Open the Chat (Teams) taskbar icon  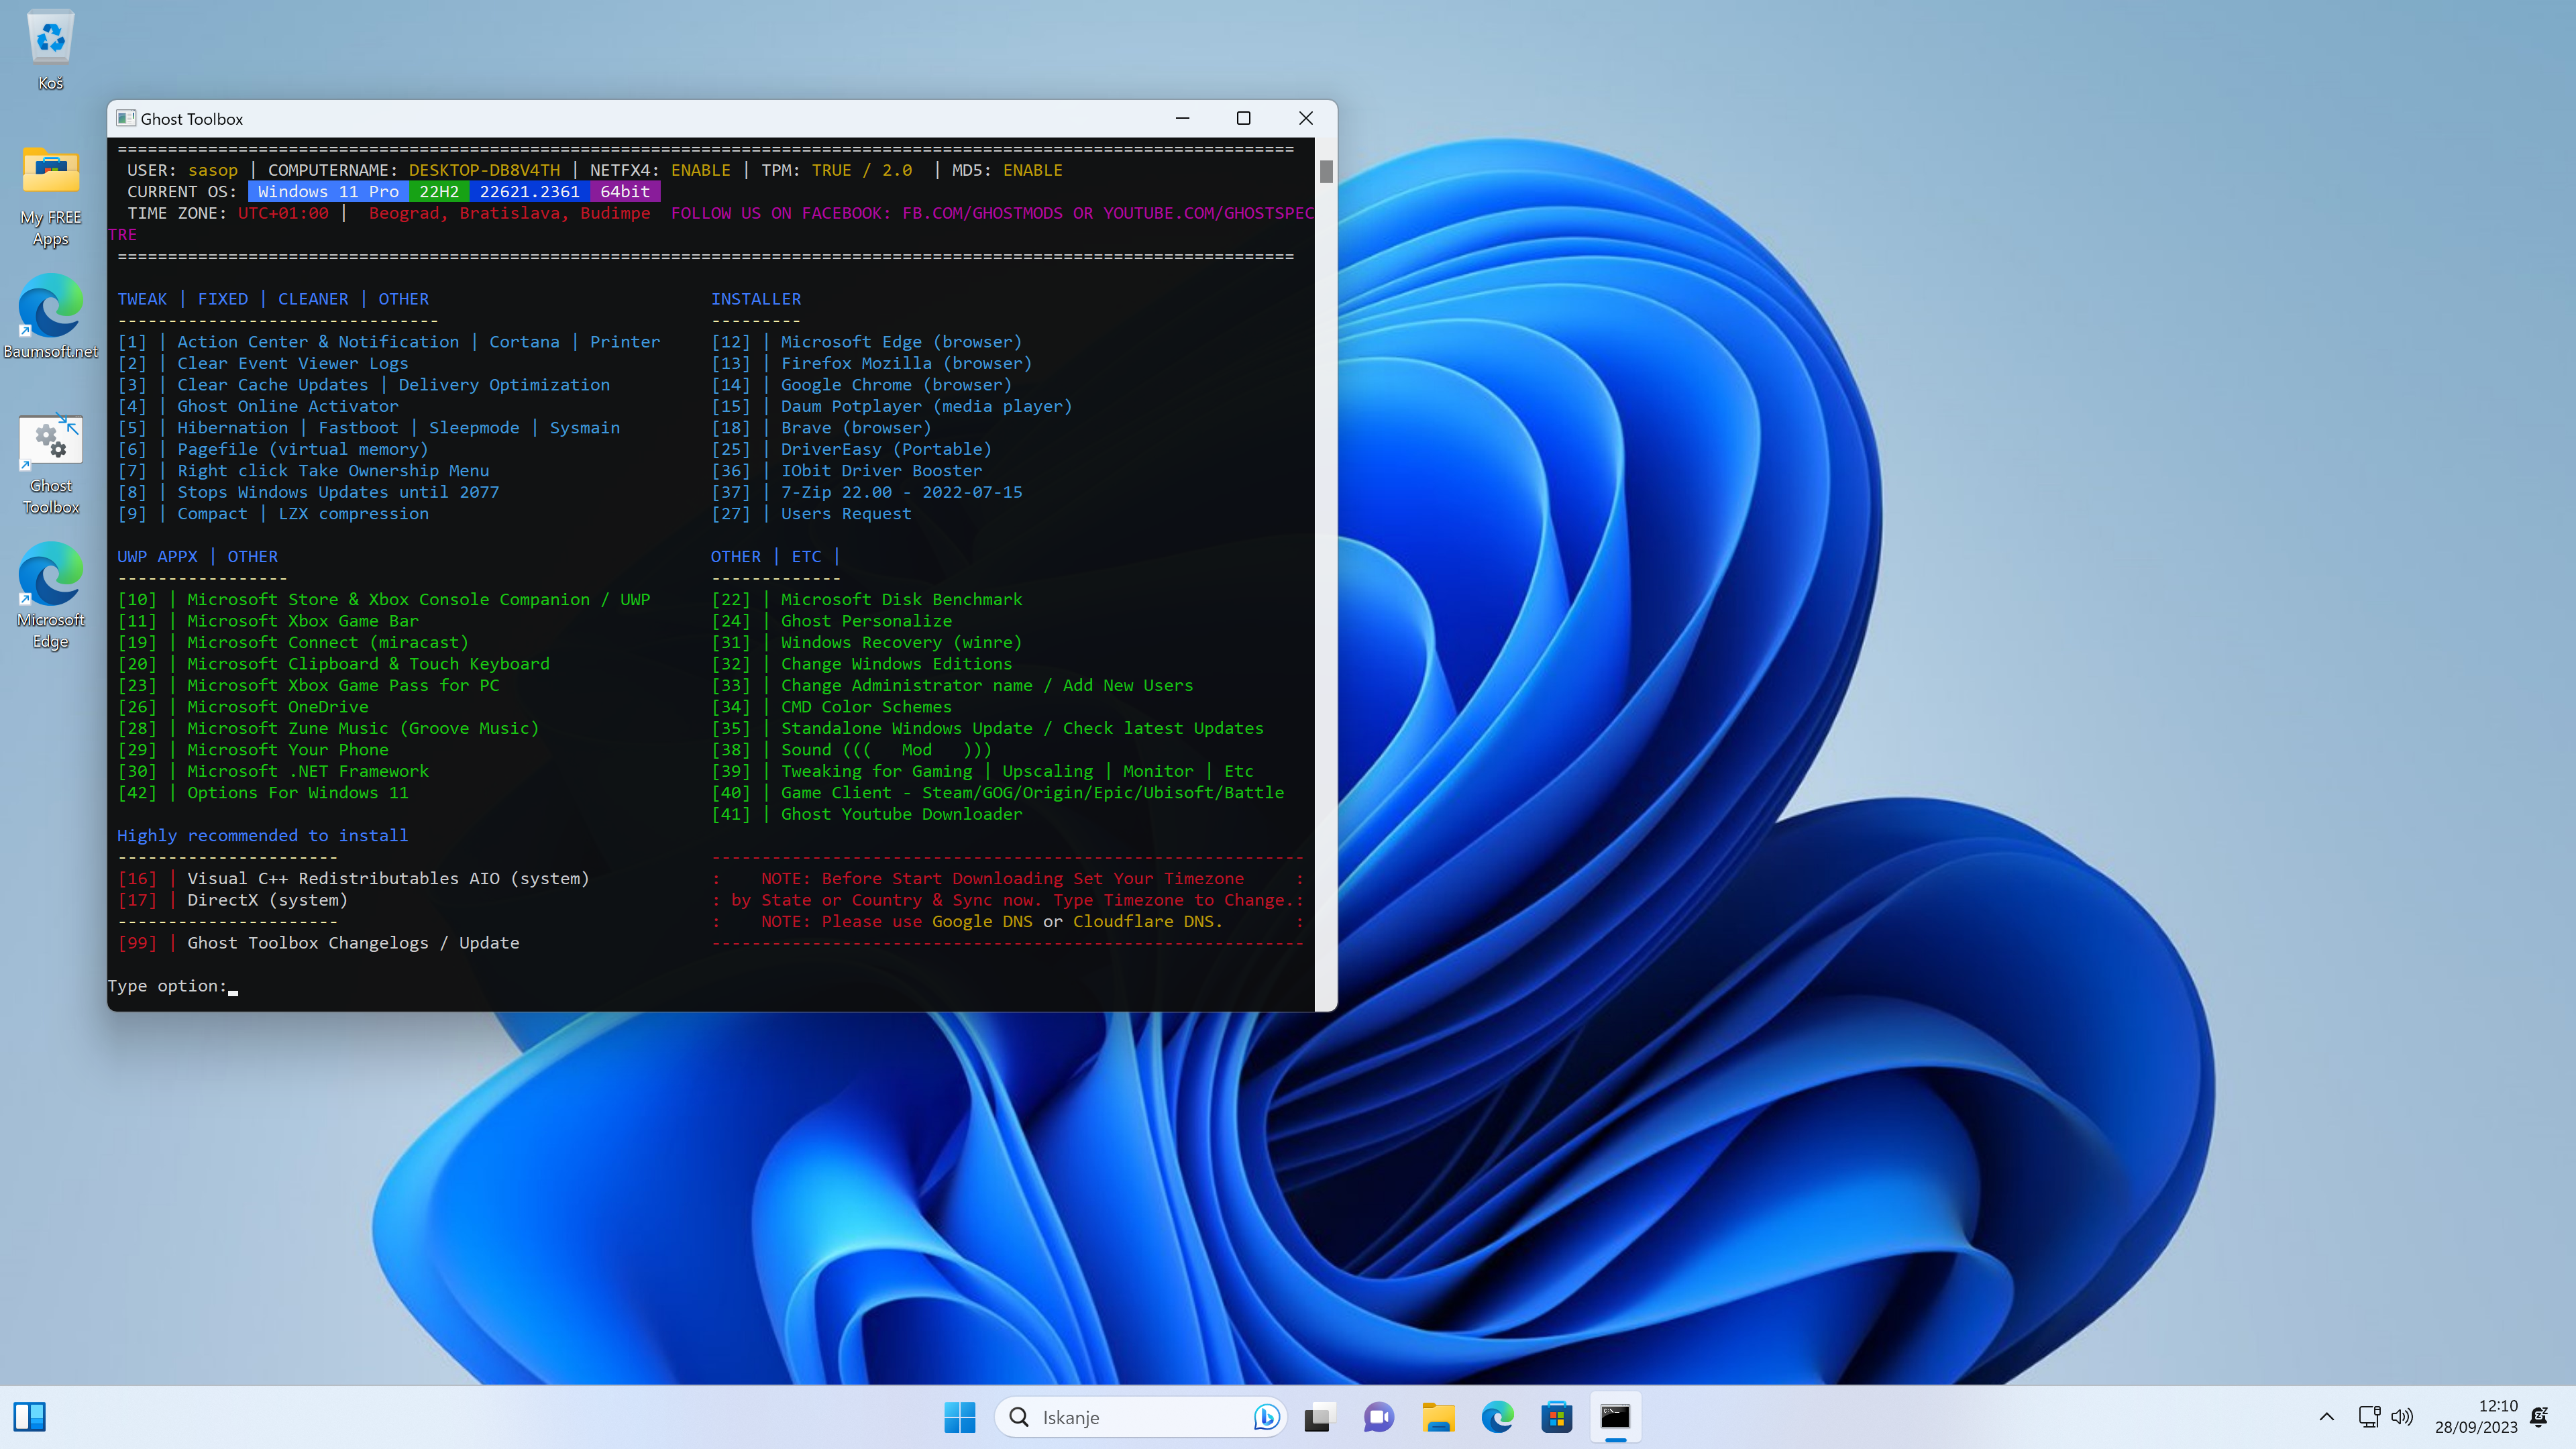pyautogui.click(x=1379, y=1417)
